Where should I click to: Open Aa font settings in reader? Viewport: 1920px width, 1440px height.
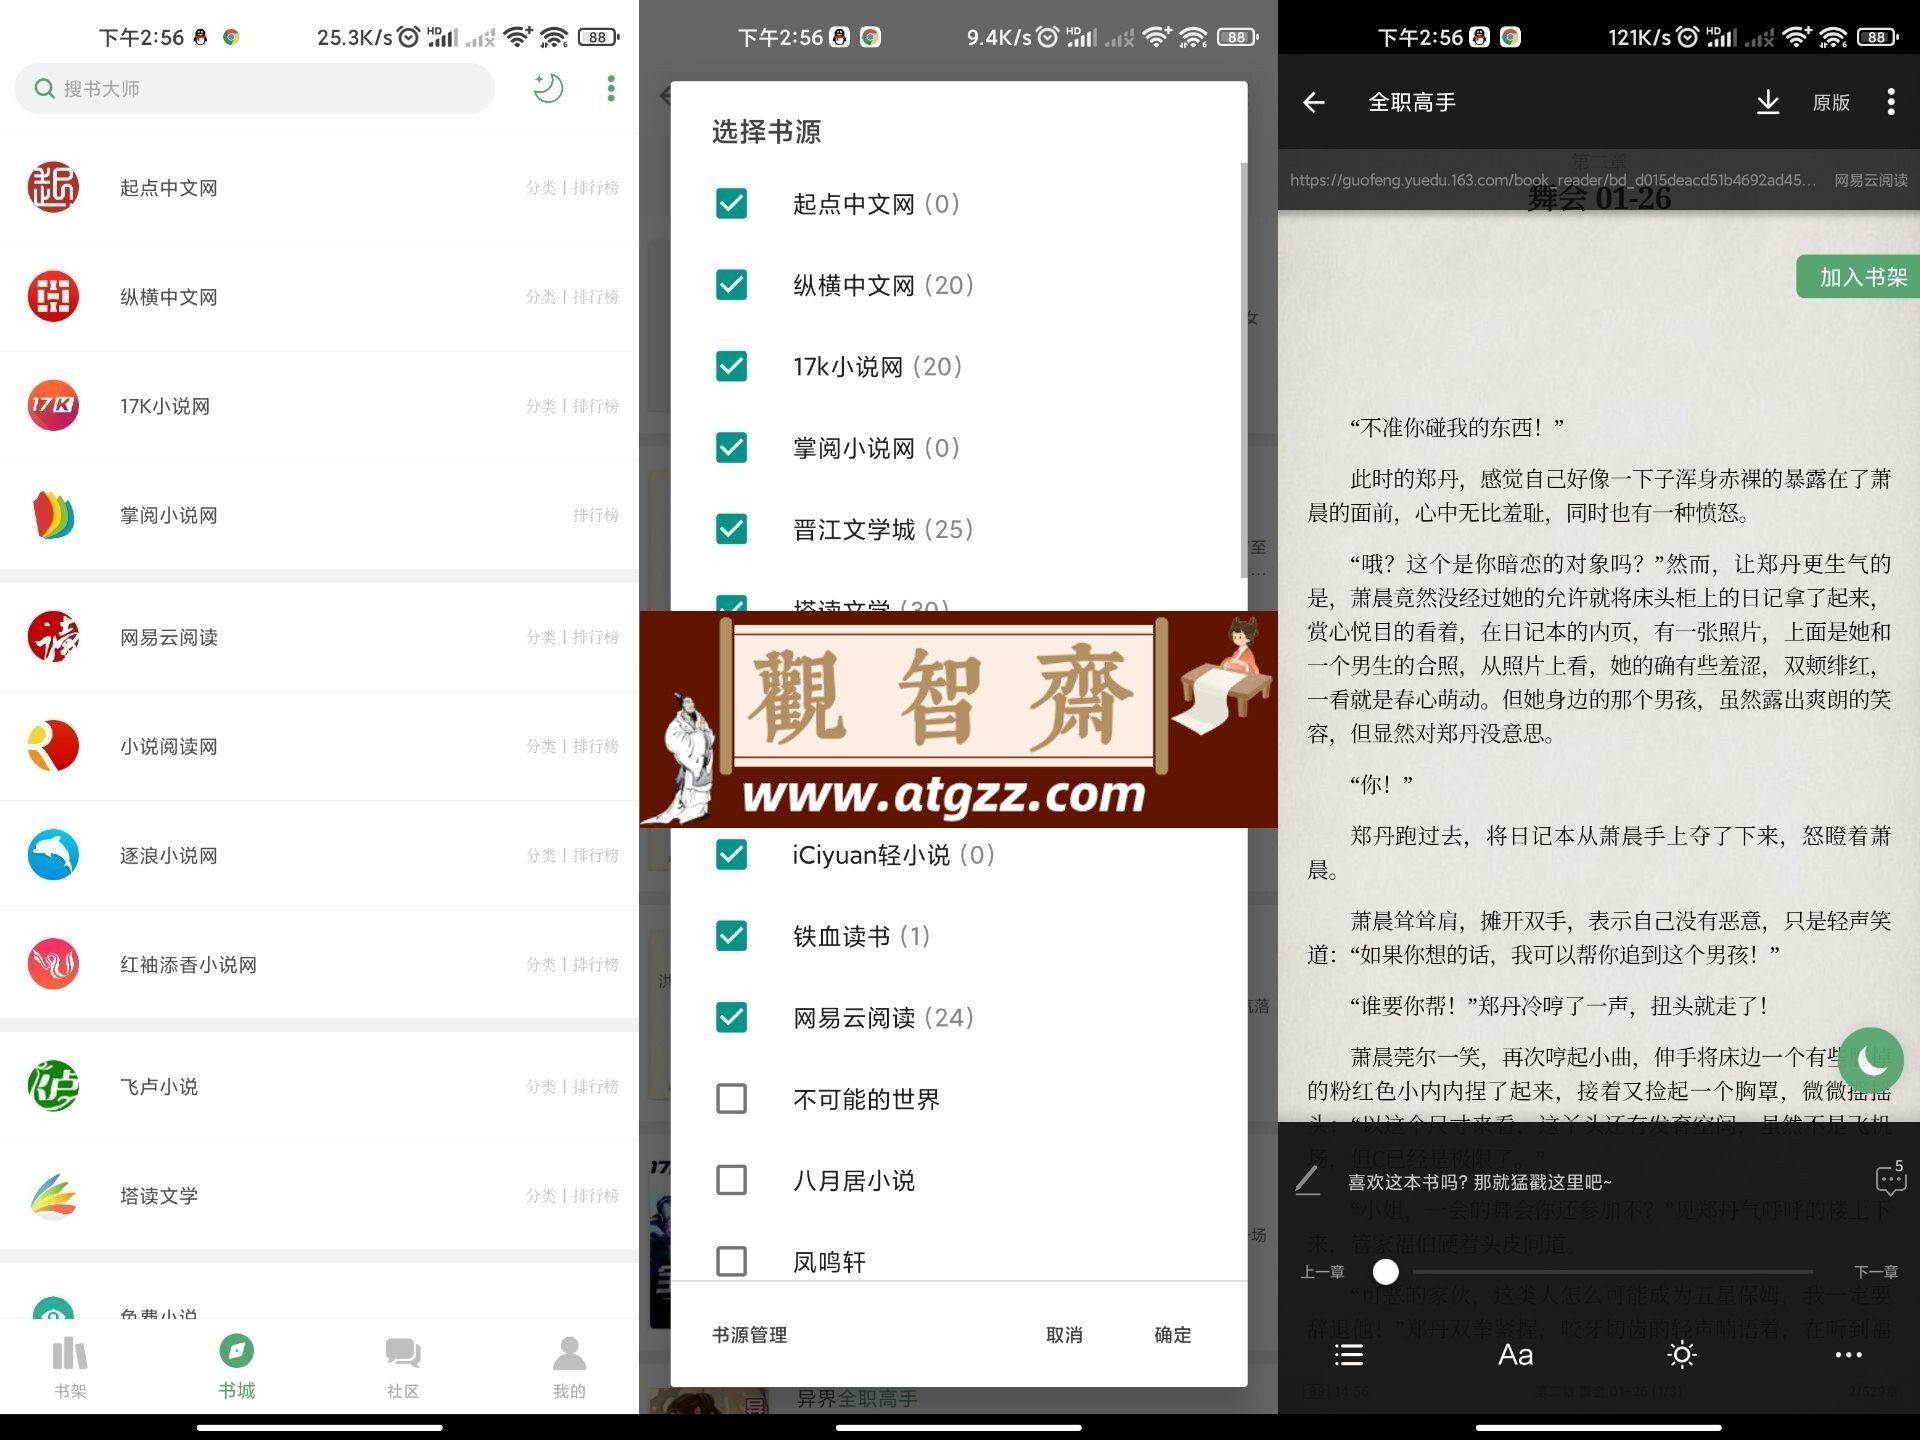(1515, 1355)
